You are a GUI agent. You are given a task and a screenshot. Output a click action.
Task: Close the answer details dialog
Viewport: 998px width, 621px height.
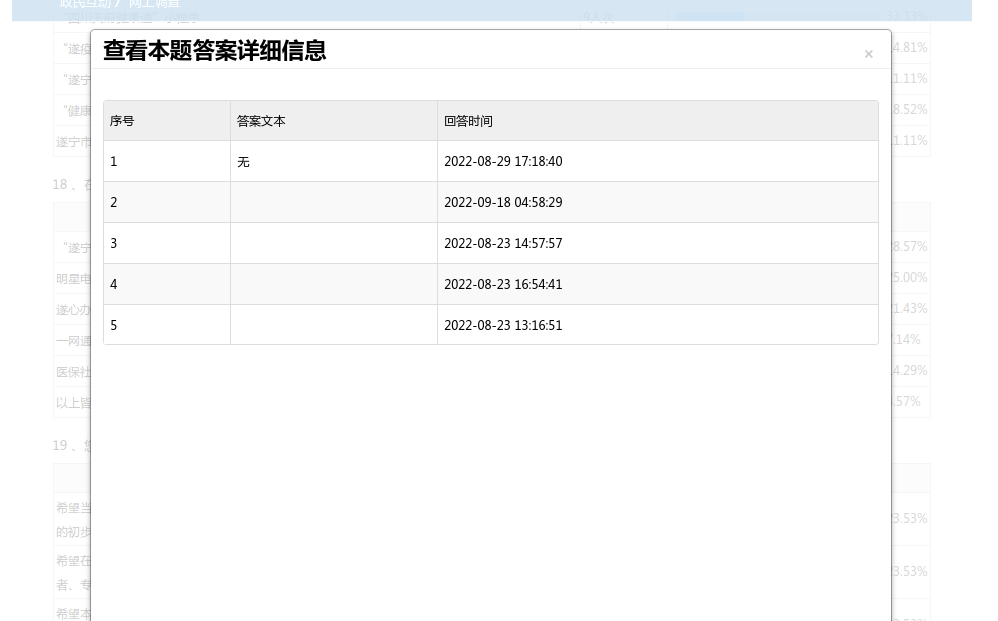868,54
